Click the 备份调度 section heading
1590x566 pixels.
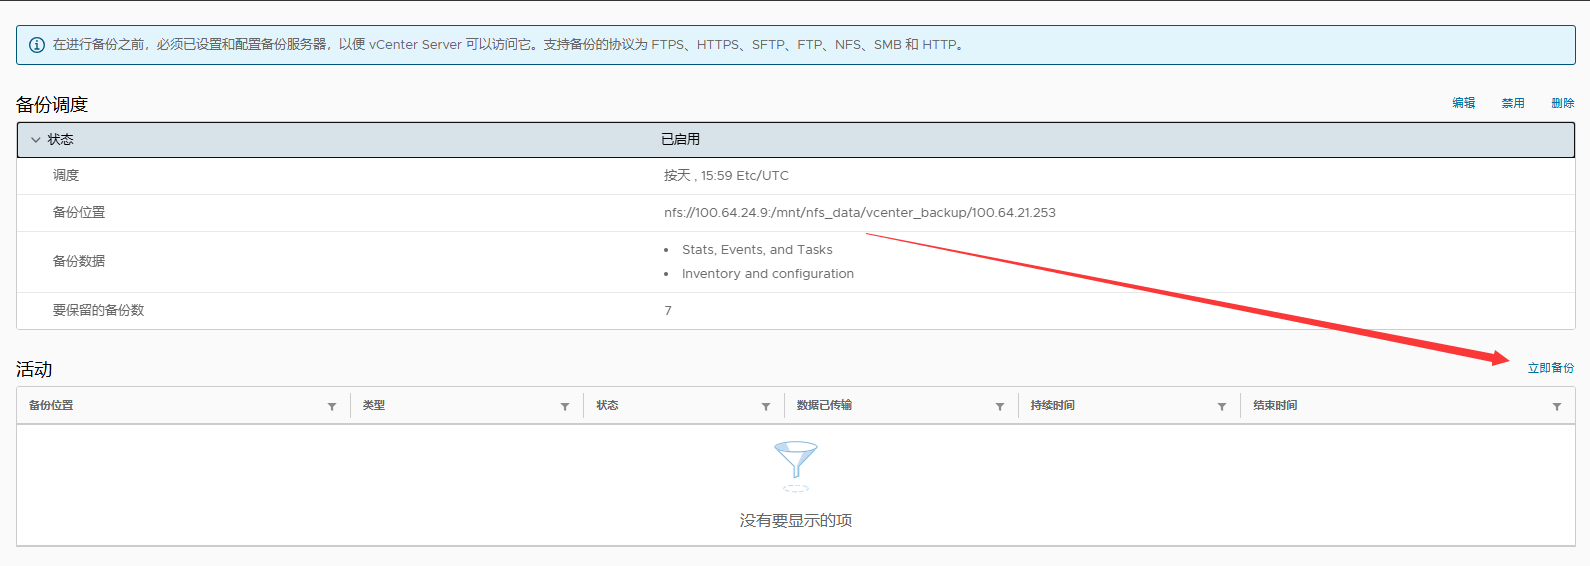point(52,105)
